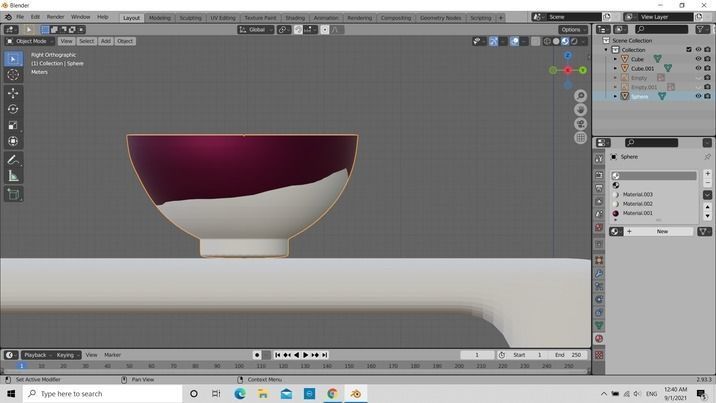716x403 pixels.
Task: Select the Rotate tool
Action: coord(13,109)
